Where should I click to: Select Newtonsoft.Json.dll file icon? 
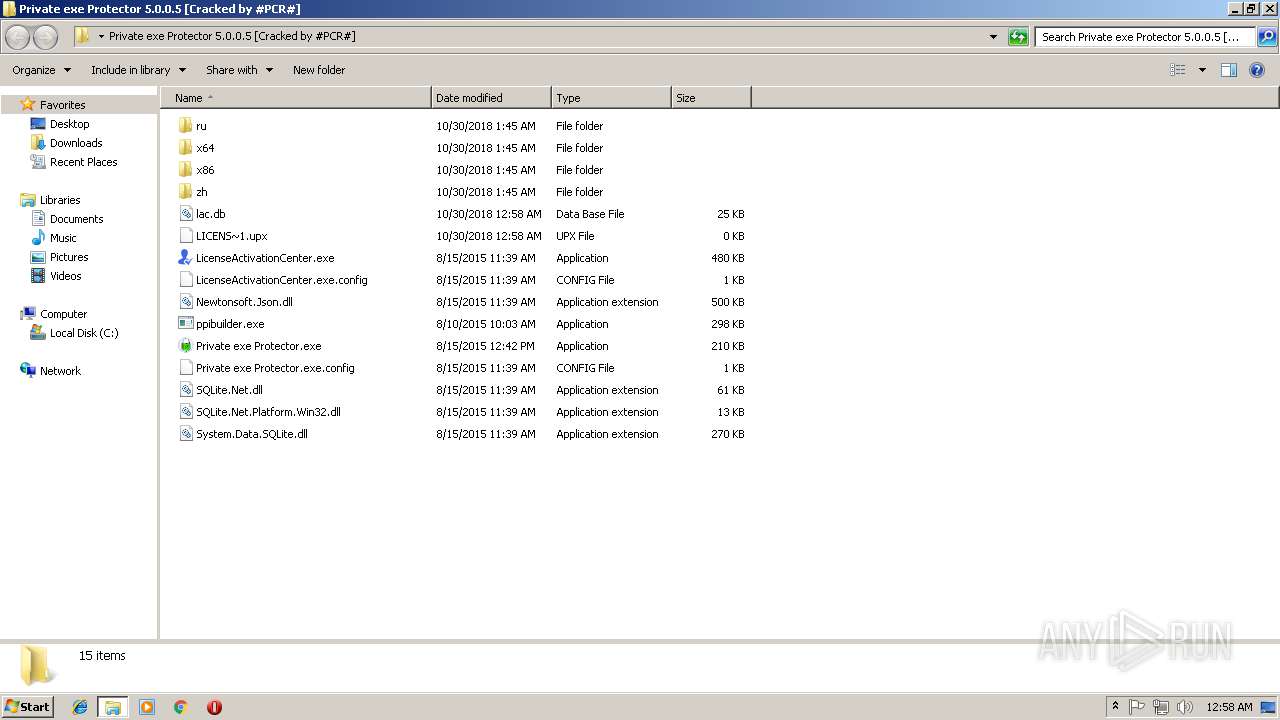pos(185,302)
